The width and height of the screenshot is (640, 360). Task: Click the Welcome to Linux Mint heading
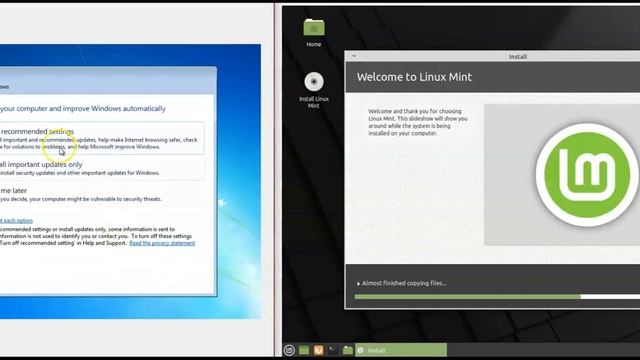tap(414, 77)
